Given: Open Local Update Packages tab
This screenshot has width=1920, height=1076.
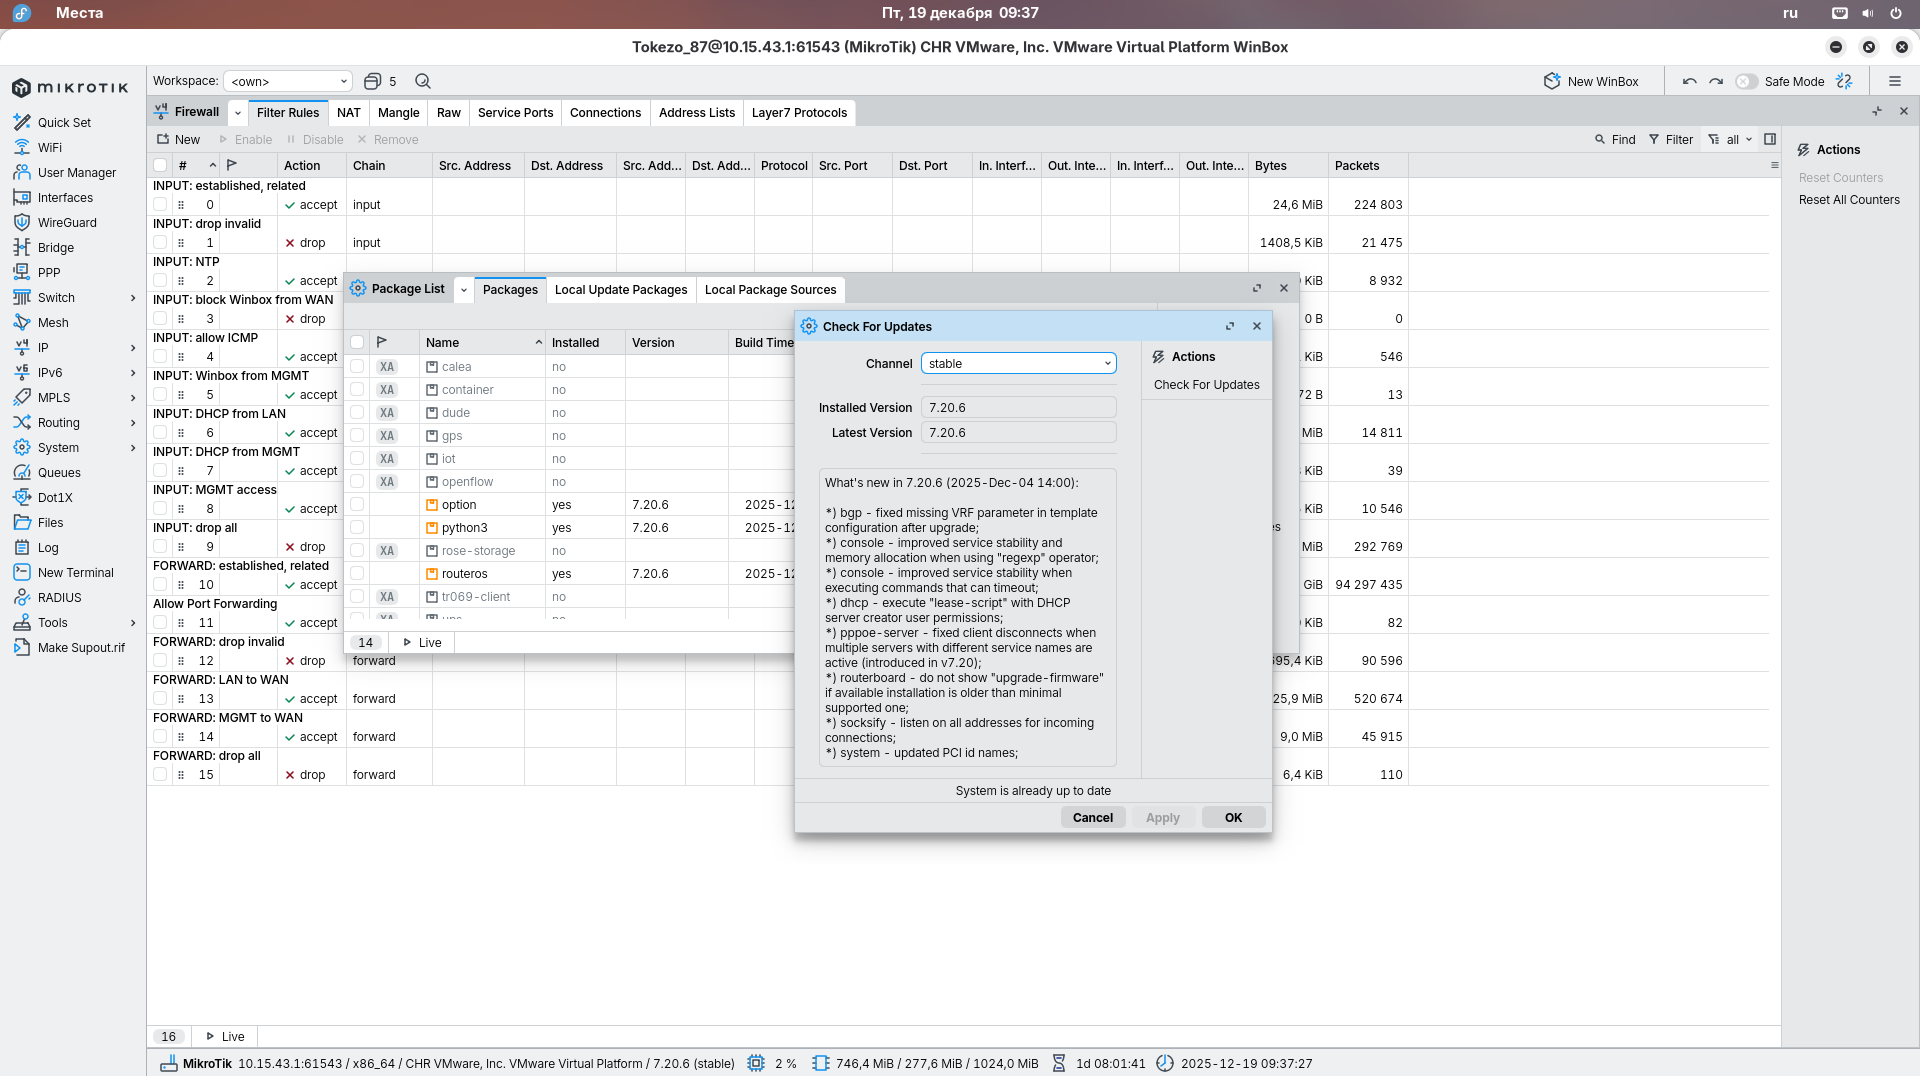Looking at the screenshot, I should tap(620, 289).
